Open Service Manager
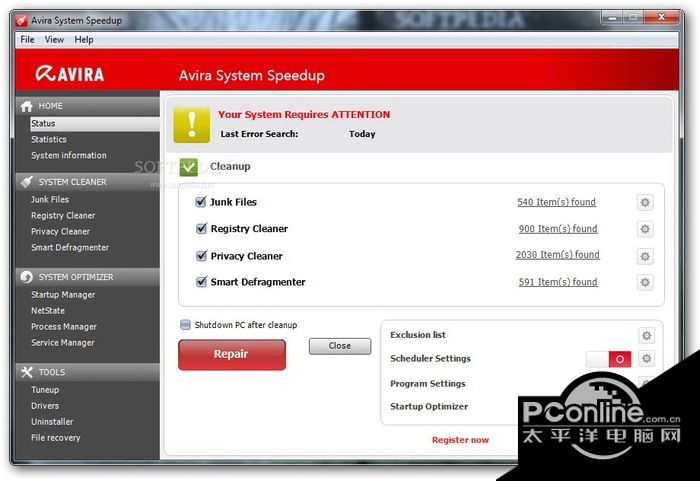700x481 pixels. pos(62,343)
